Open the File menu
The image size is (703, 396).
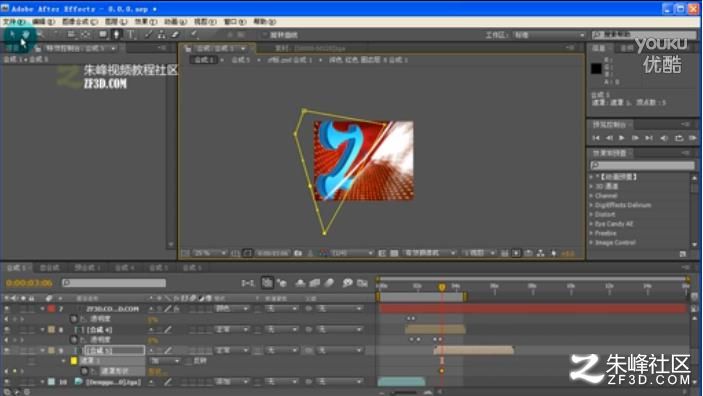click(14, 22)
